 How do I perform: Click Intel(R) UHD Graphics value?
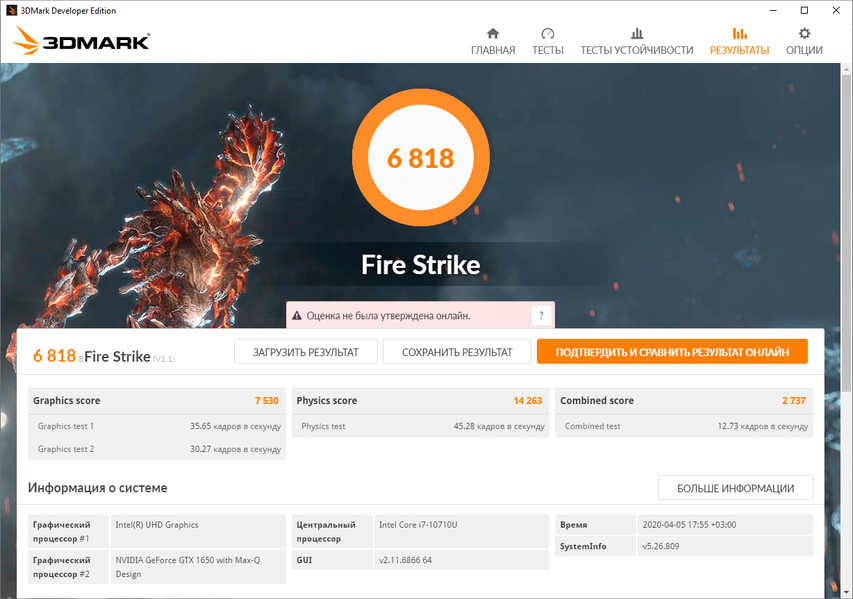[x=157, y=524]
